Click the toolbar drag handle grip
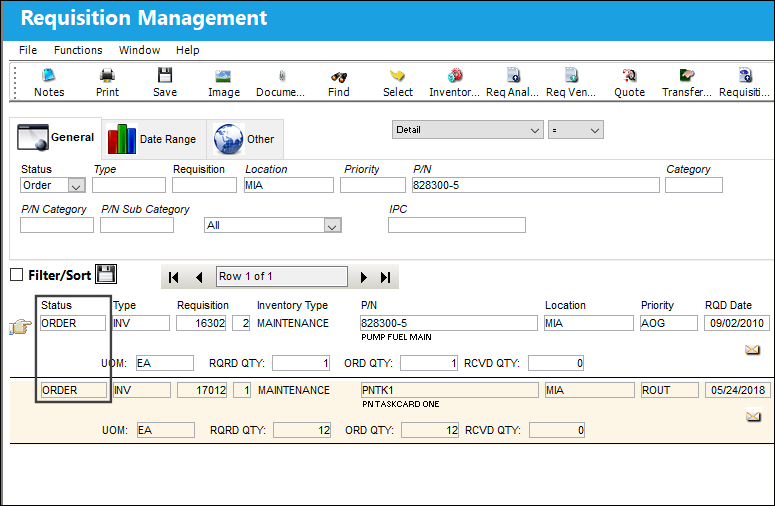775x506 pixels. click(15, 82)
